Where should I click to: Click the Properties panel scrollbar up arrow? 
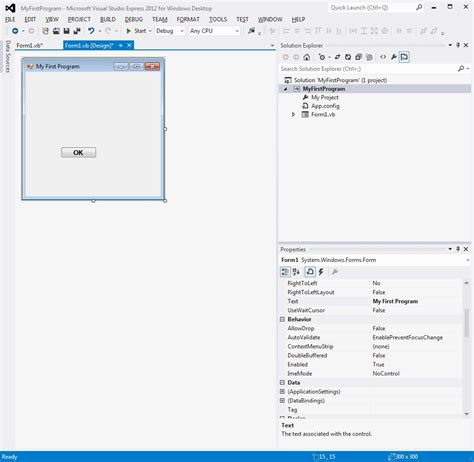466,283
